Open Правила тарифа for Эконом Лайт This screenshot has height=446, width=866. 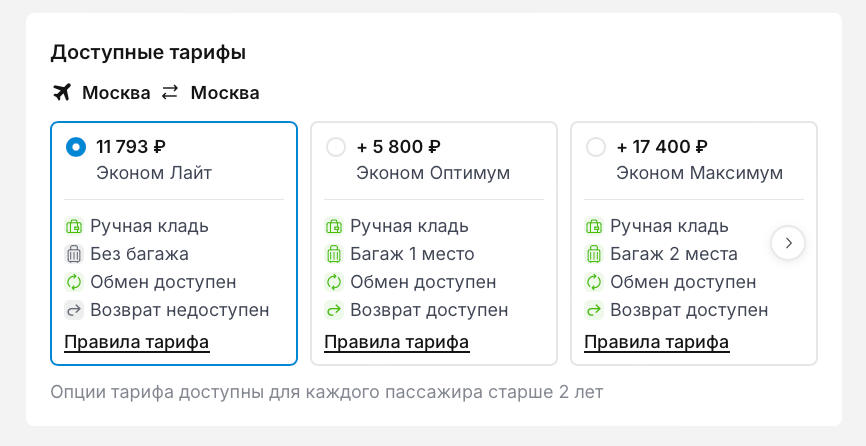point(136,342)
